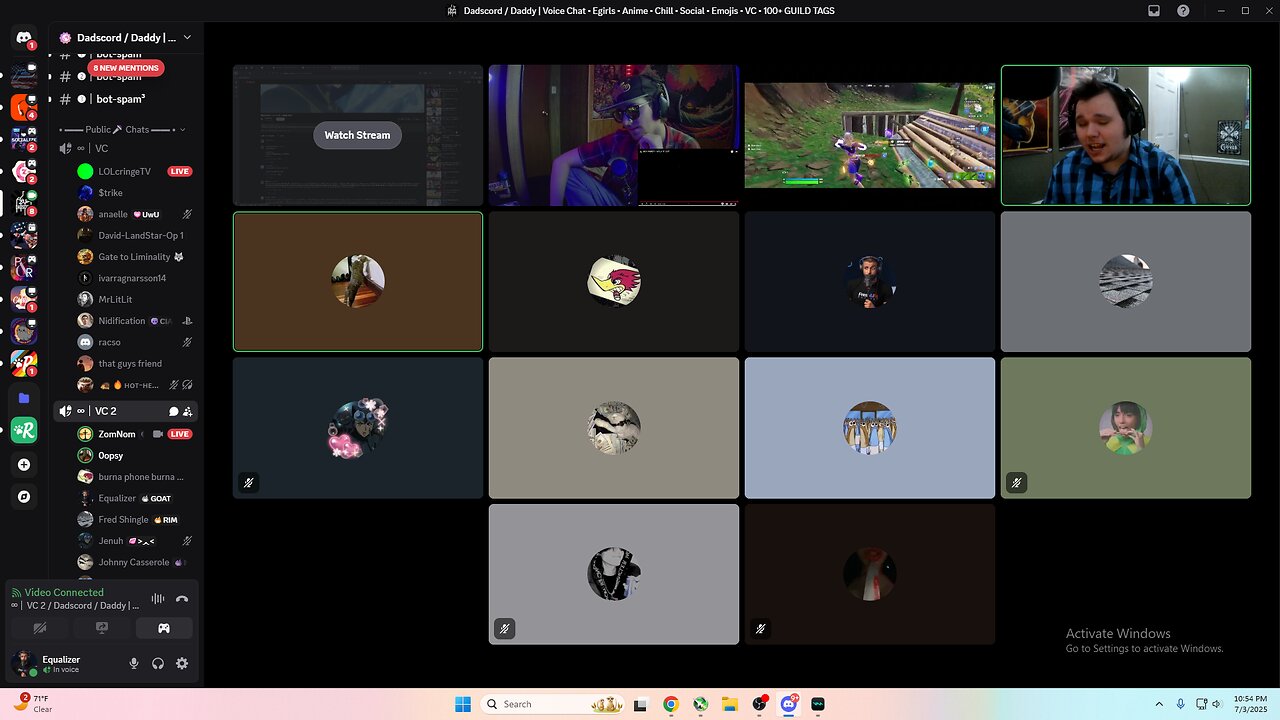
Task: Deafen audio with headphones icon
Action: tap(158, 663)
